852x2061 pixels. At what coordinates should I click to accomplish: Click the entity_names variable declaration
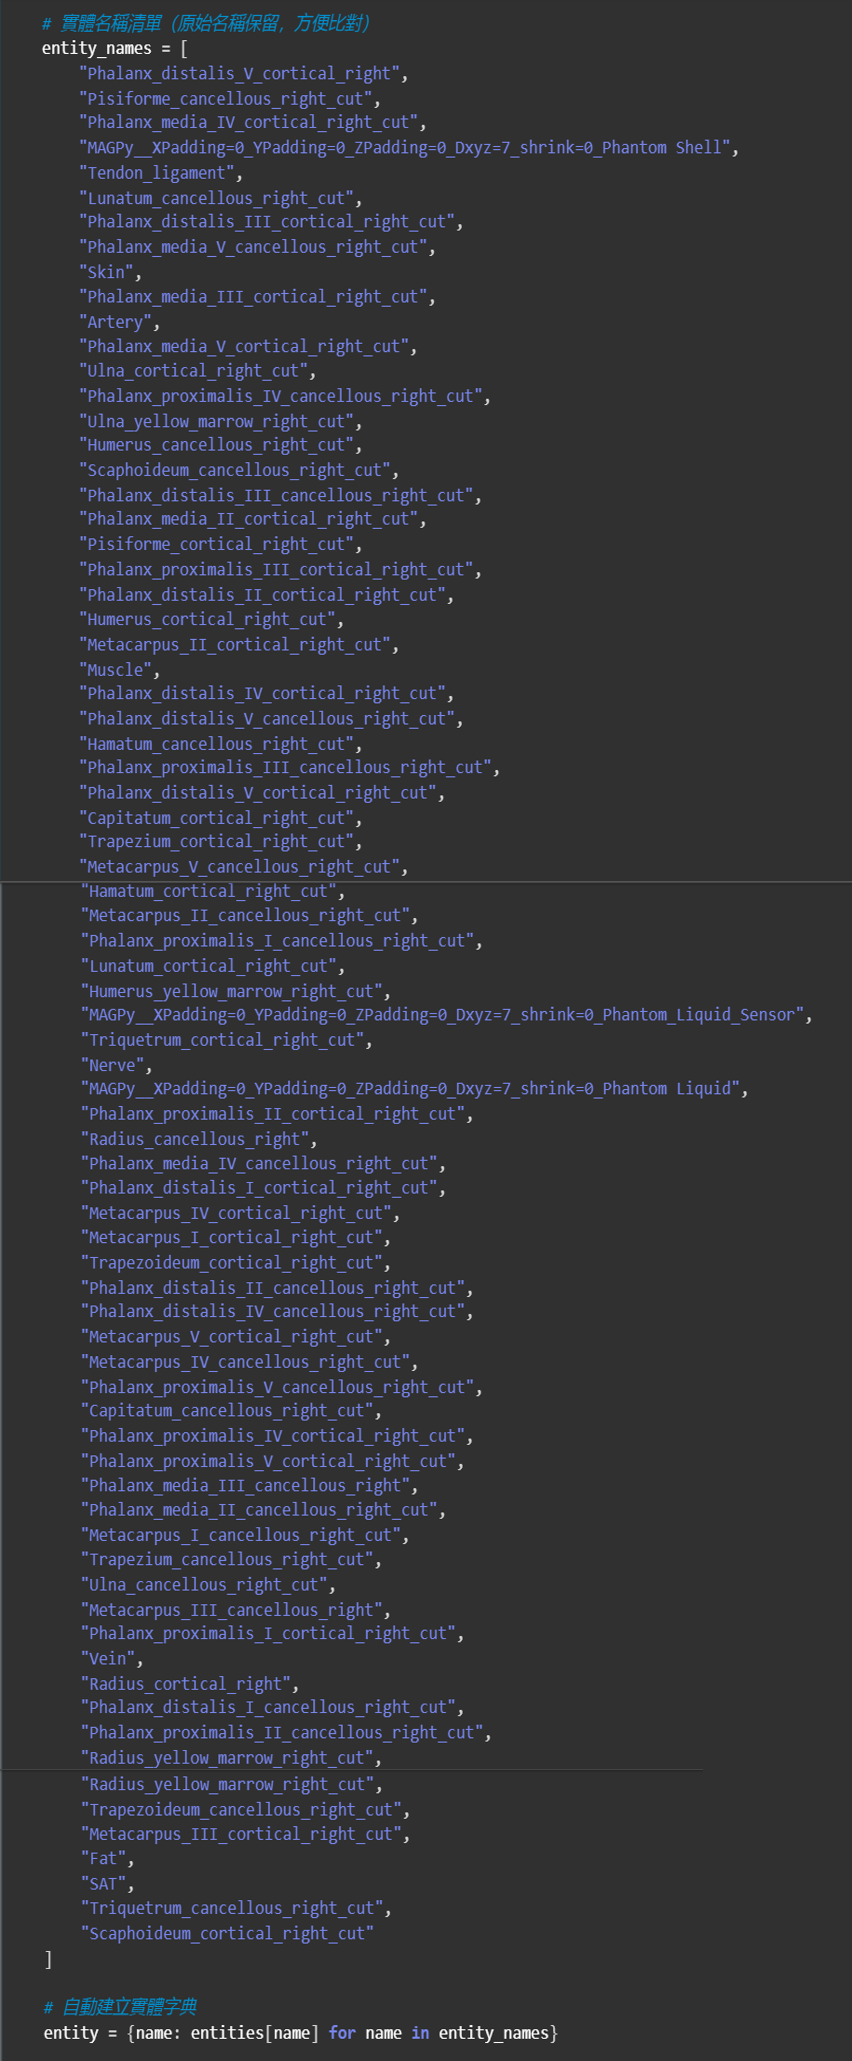coord(97,49)
